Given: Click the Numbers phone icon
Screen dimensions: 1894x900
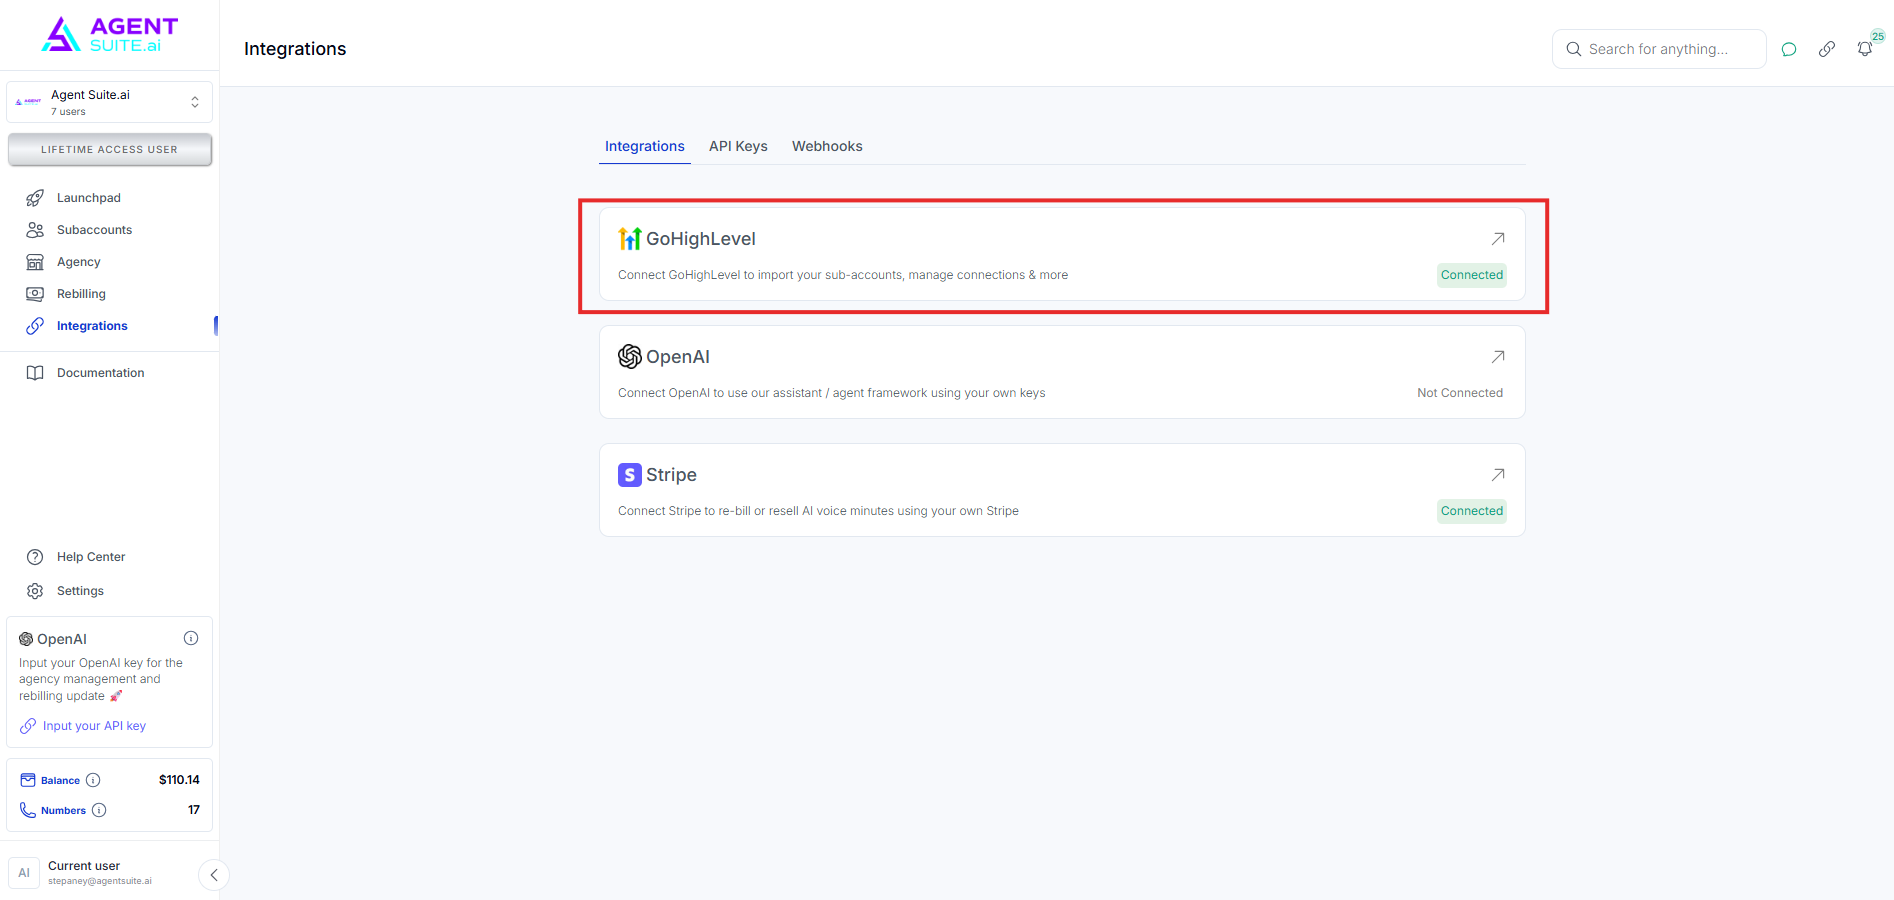Looking at the screenshot, I should [x=28, y=810].
